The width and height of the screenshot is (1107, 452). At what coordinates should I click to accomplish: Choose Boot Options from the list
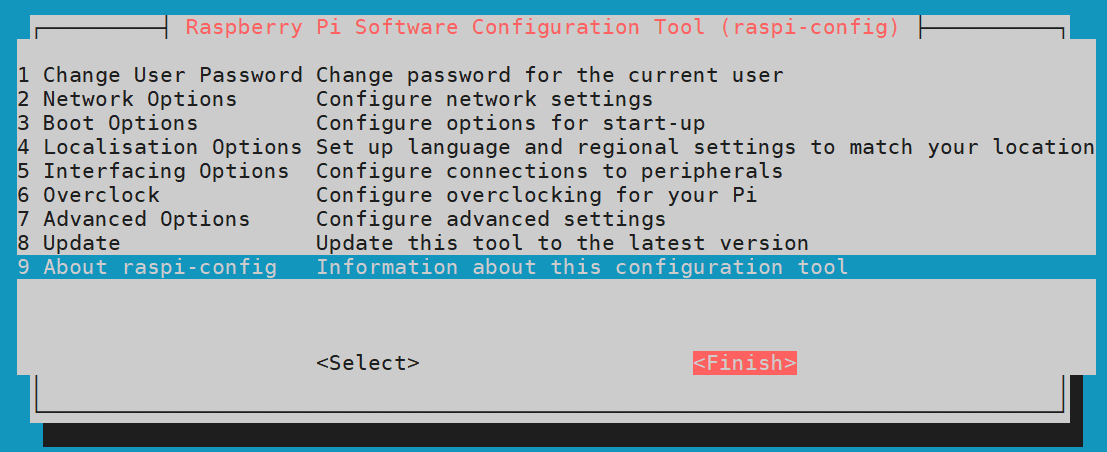108,123
